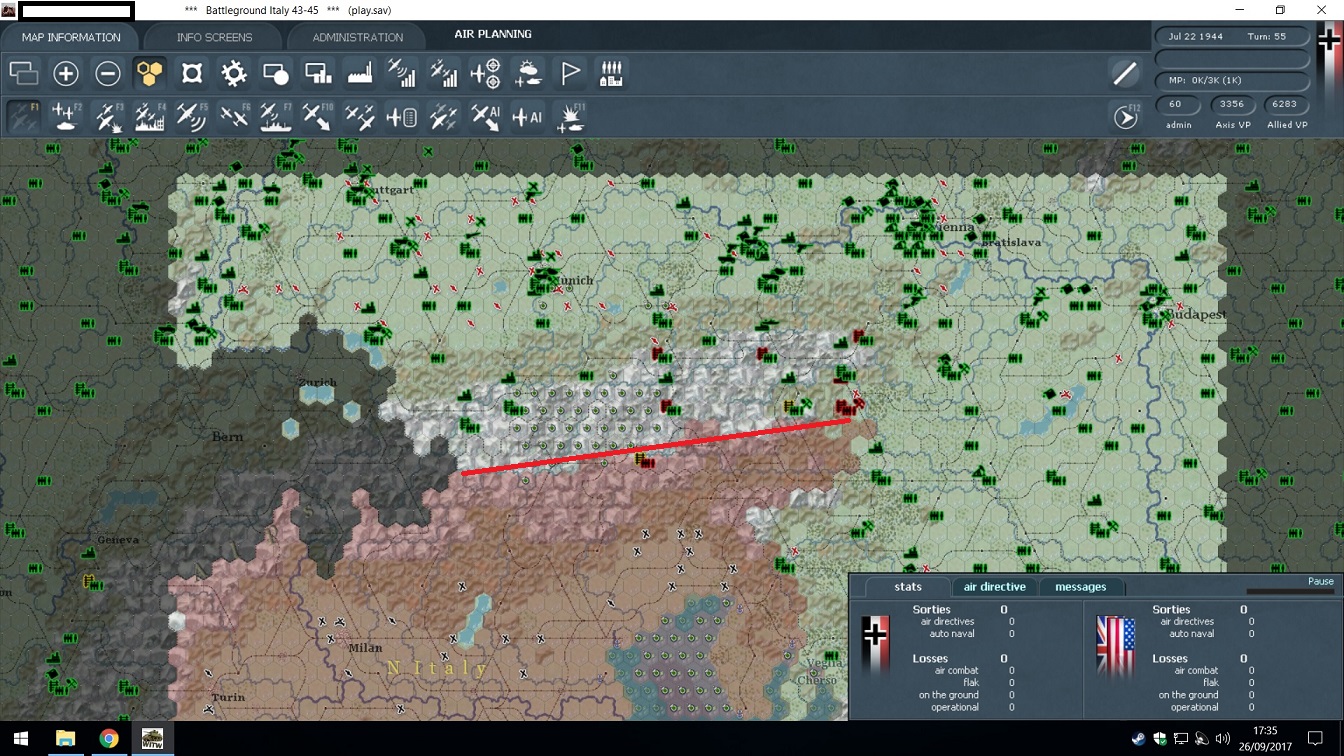Click the screen with bar chart icon
Screen dimensions: 1344x756
pos(318,74)
